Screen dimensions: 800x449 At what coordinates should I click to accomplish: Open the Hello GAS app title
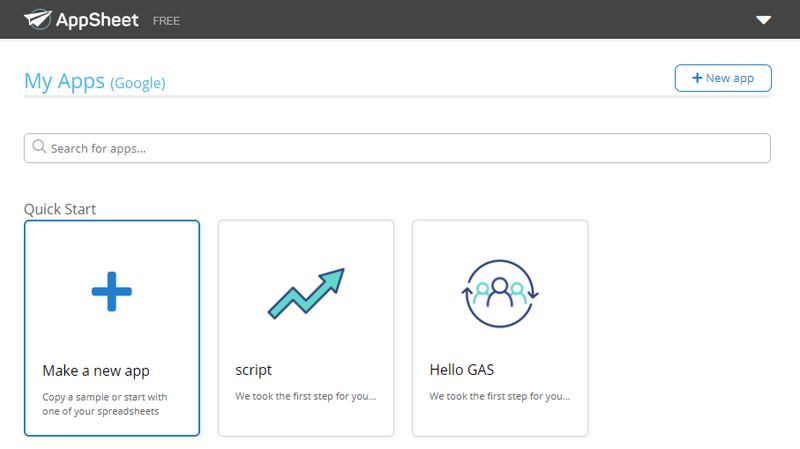[x=462, y=370]
